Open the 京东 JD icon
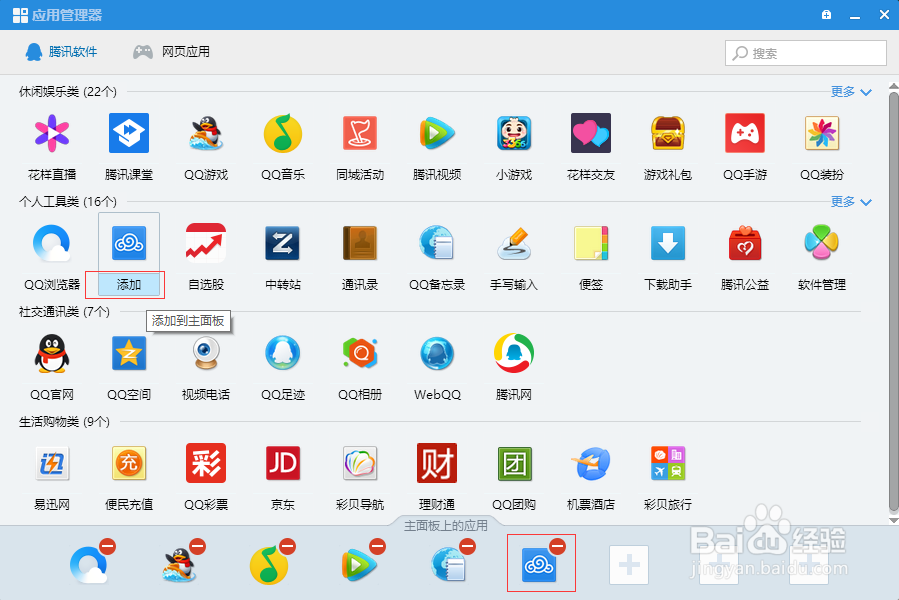Image resolution: width=899 pixels, height=600 pixels. pos(283,463)
